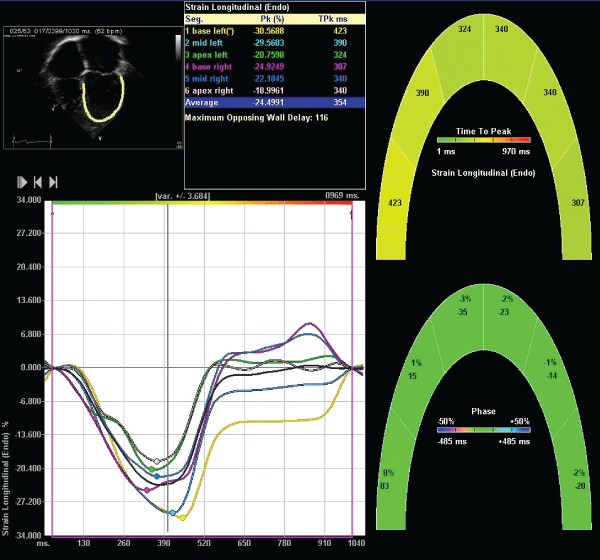The height and width of the screenshot is (560, 600).
Task: Select the '5 mid right' segment row
Action: click(x=275, y=78)
